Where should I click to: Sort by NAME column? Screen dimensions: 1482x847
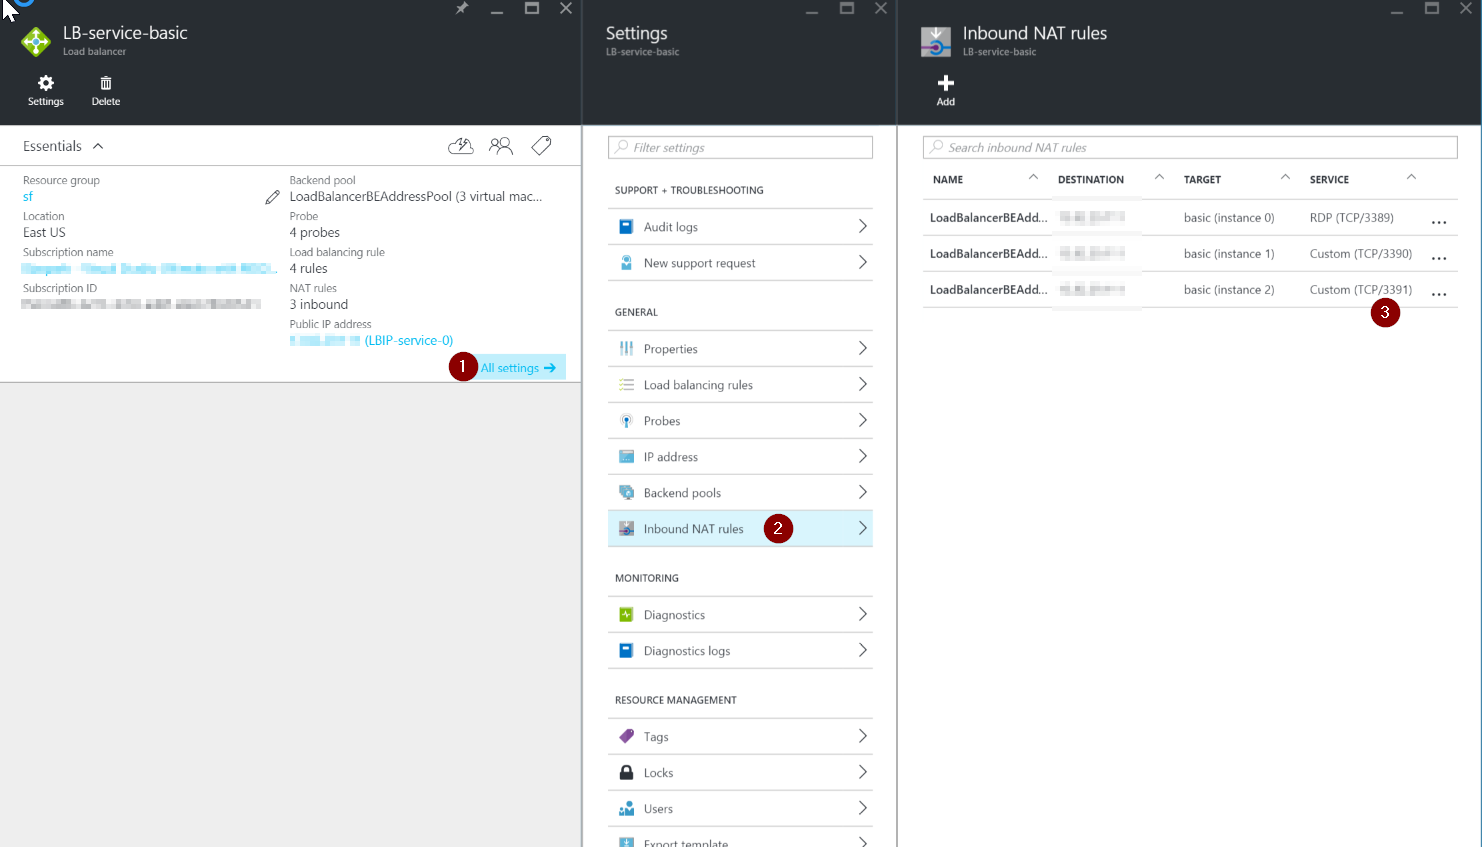pyautogui.click(x=947, y=180)
